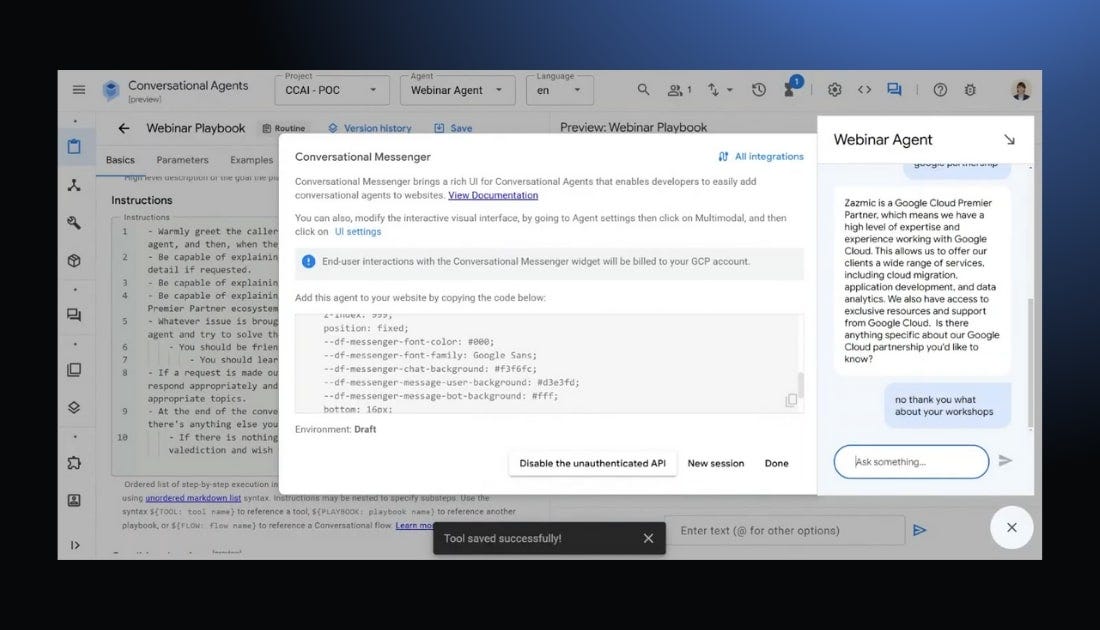This screenshot has width=1100, height=630.
Task: Toggle the simulator chat icon
Action: tap(894, 90)
